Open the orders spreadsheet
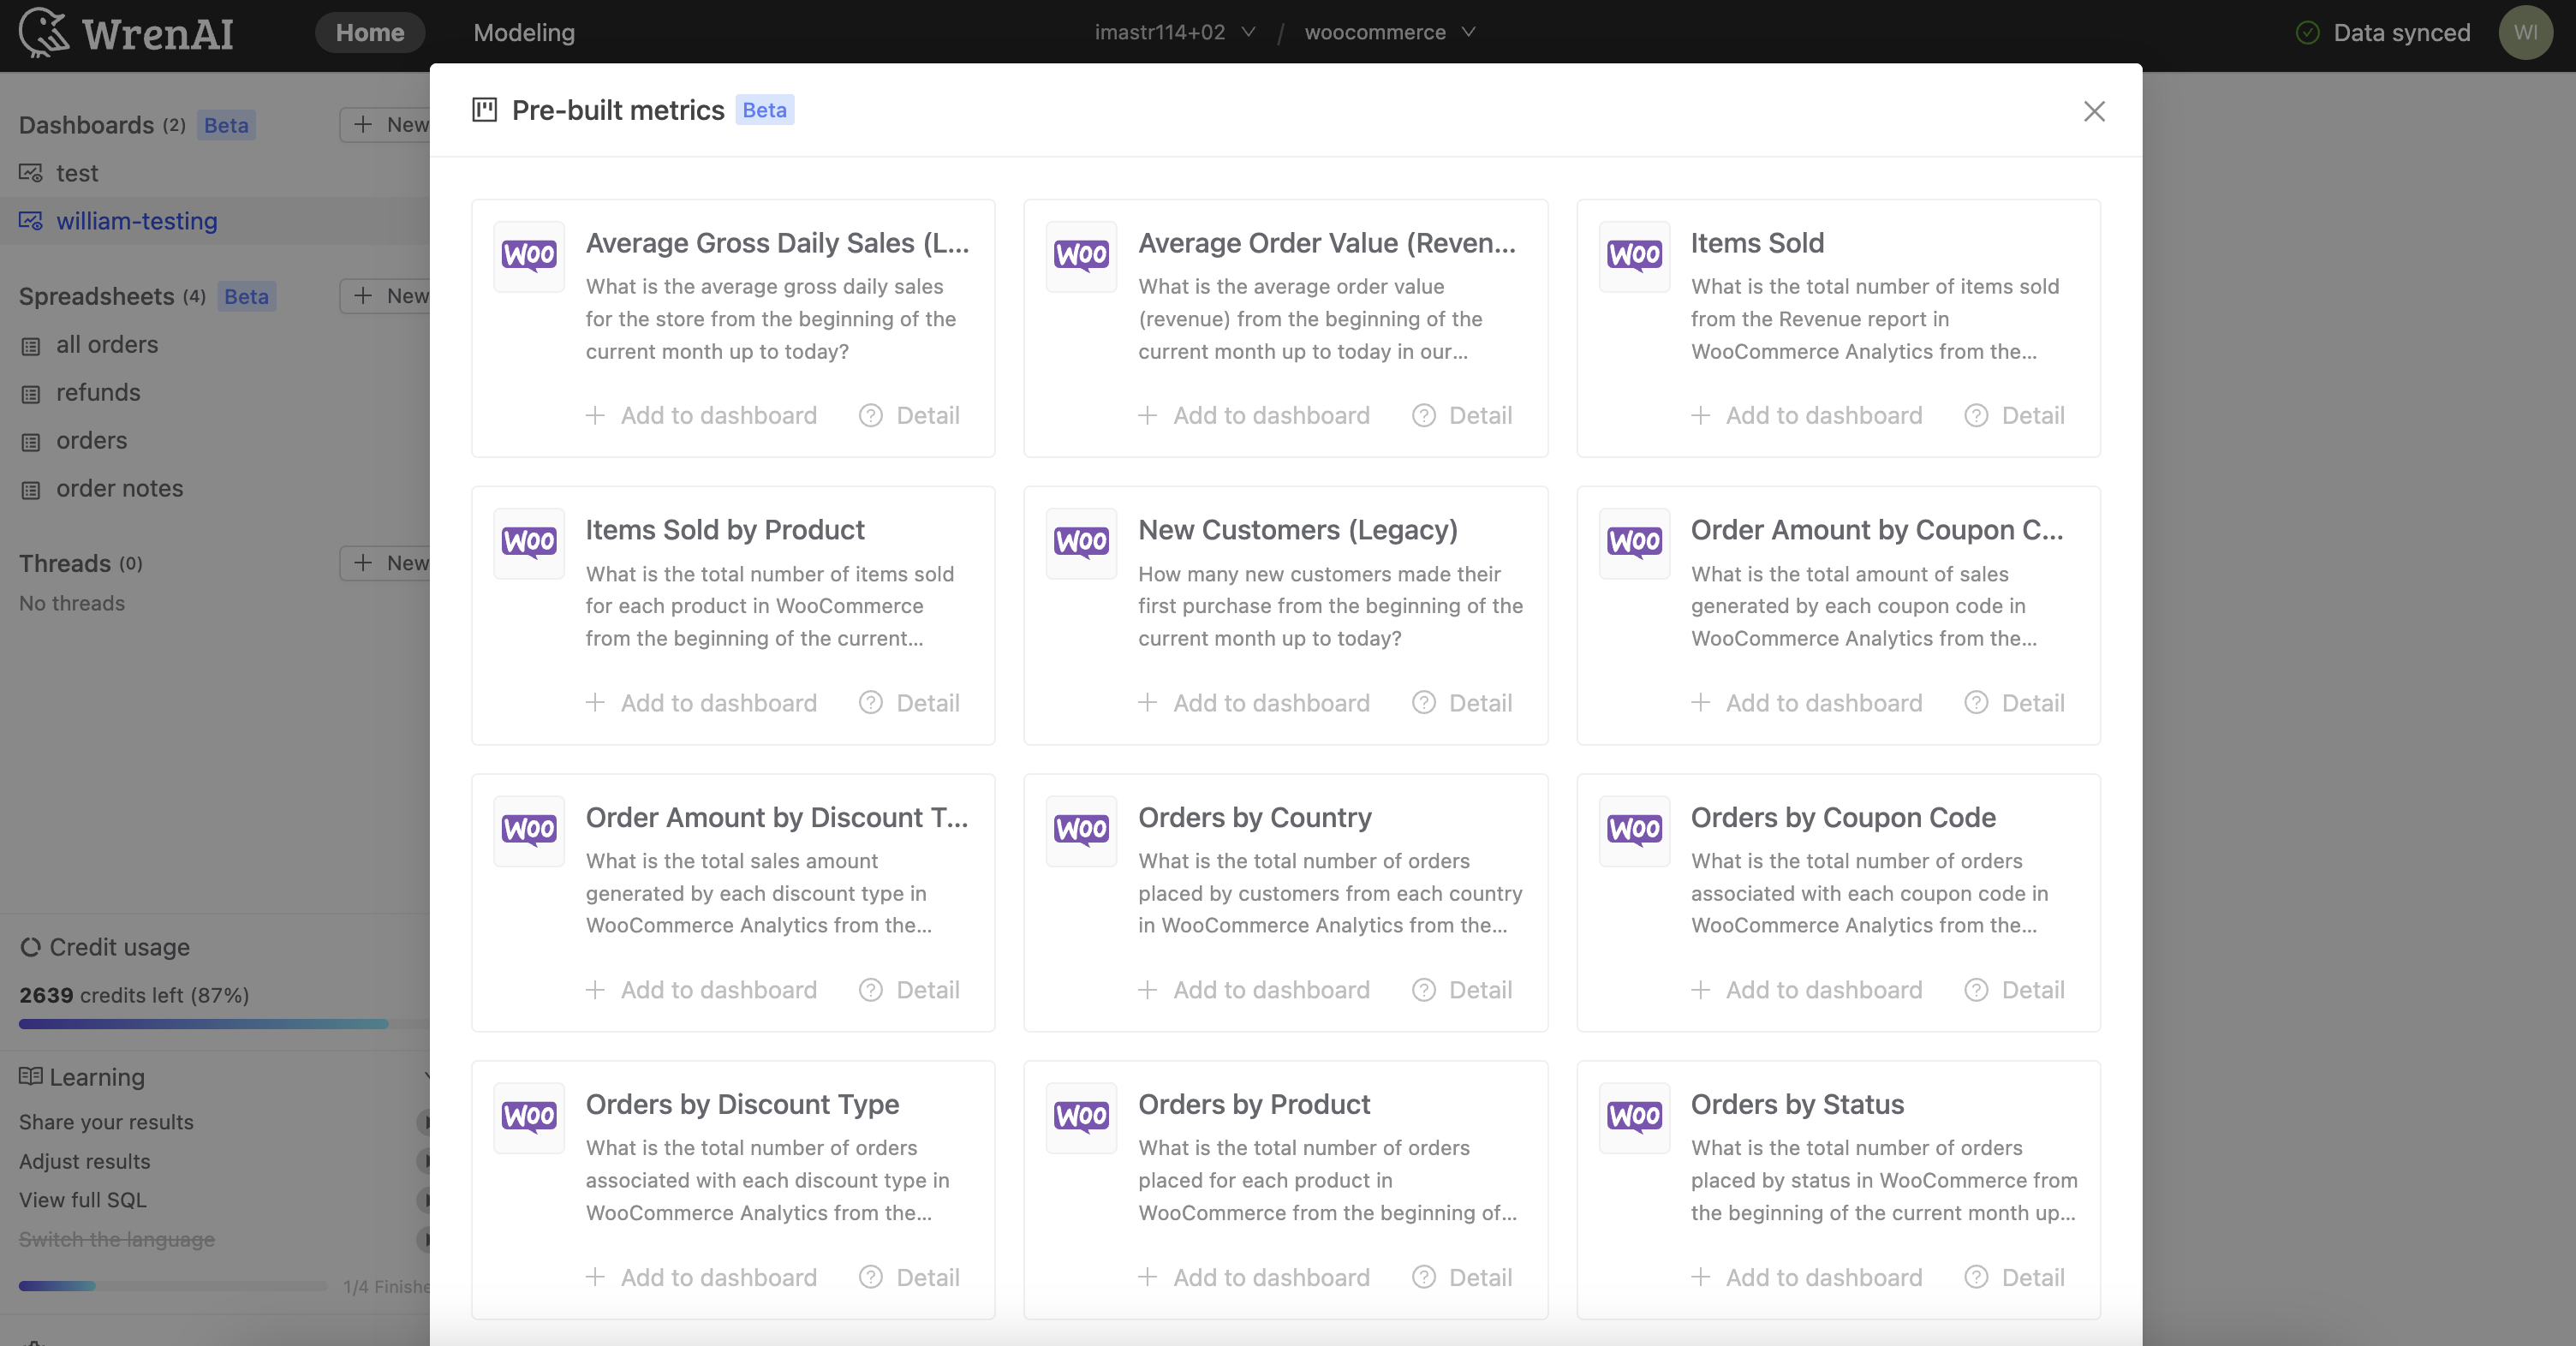Viewport: 2576px width, 1346px height. coord(215,441)
